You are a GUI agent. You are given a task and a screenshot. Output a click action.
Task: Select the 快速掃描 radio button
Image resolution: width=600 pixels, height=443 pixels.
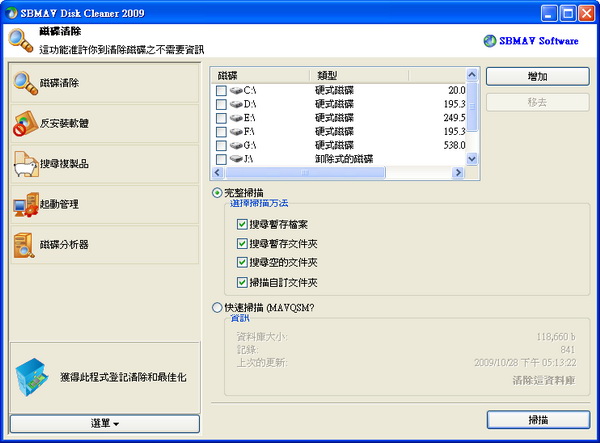[x=216, y=308]
